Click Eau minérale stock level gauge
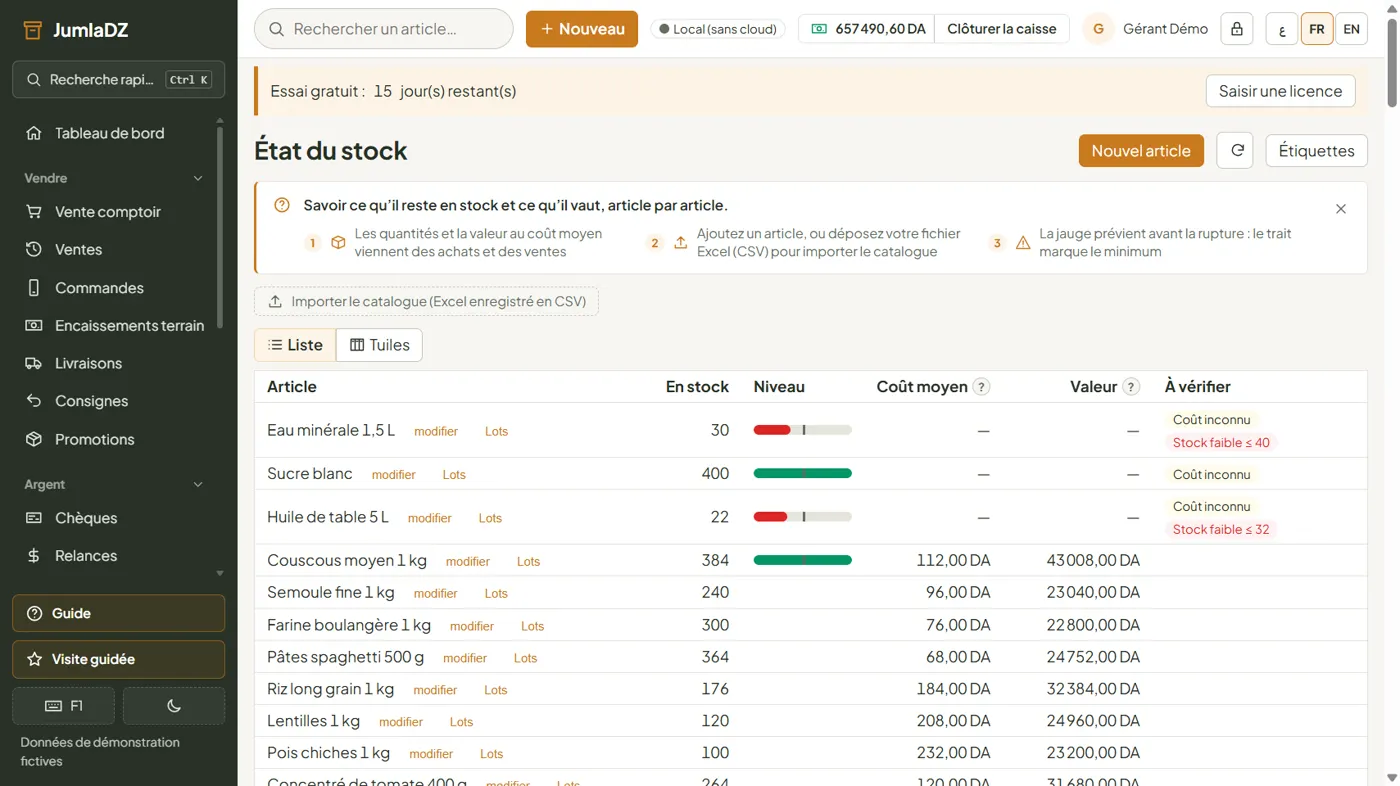Image resolution: width=1400 pixels, height=786 pixels. (802, 430)
